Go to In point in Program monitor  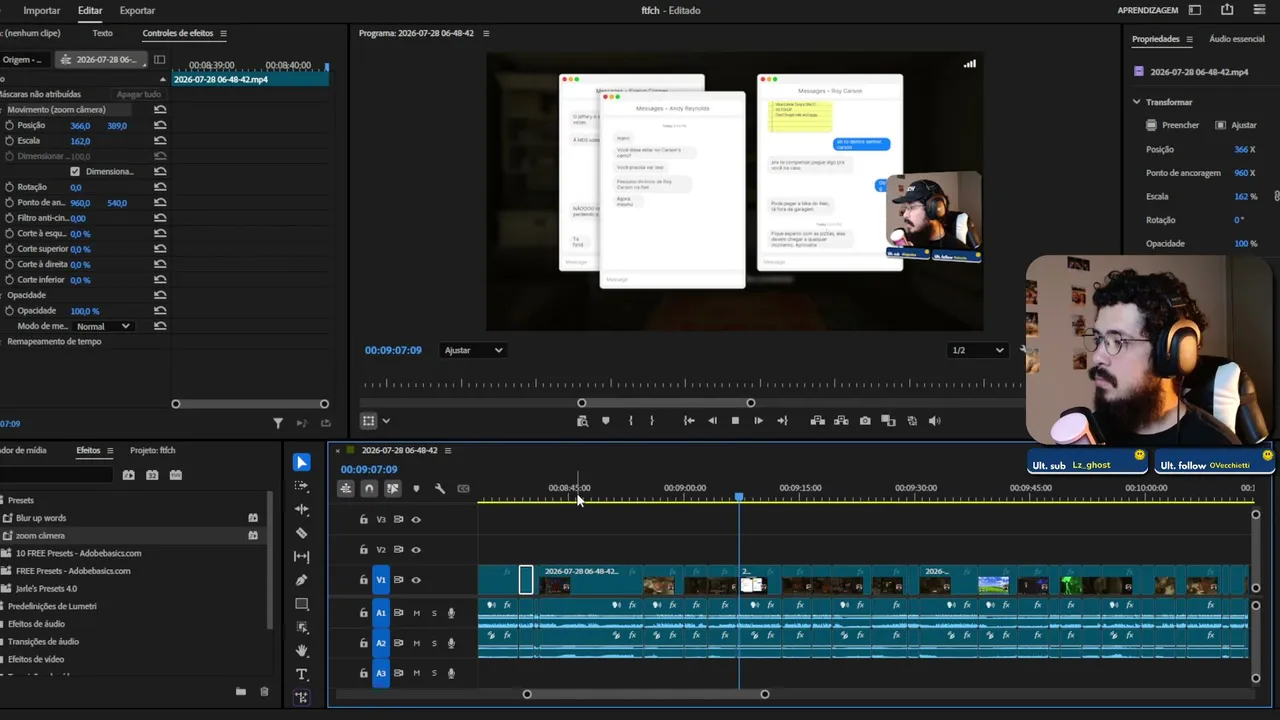pyautogui.click(x=689, y=421)
